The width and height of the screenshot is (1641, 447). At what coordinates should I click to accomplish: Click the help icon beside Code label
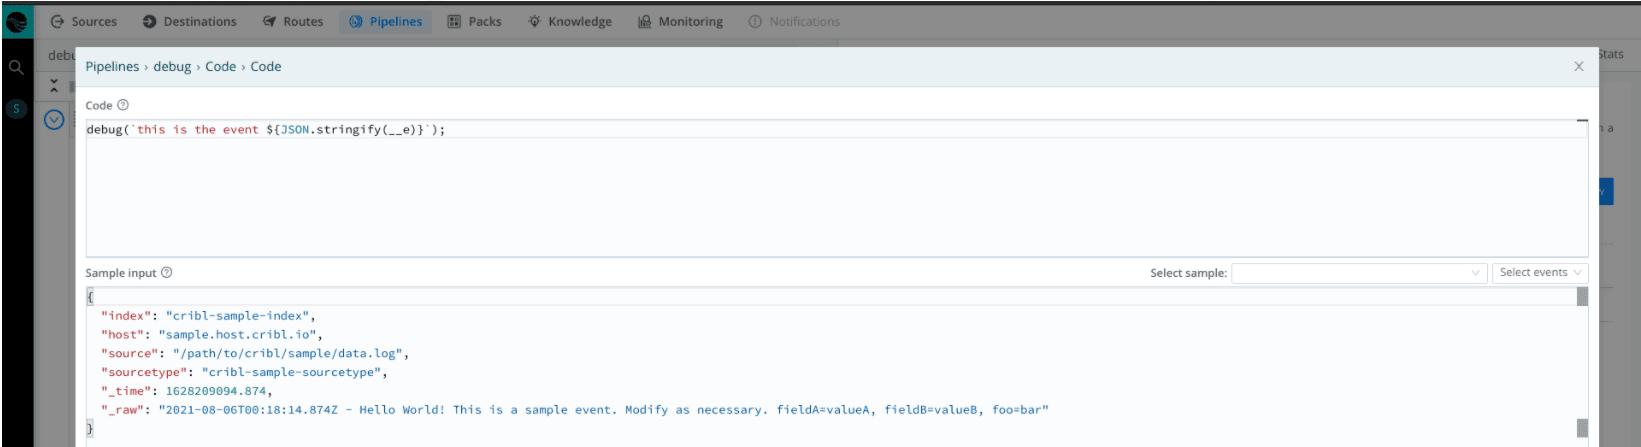(123, 105)
